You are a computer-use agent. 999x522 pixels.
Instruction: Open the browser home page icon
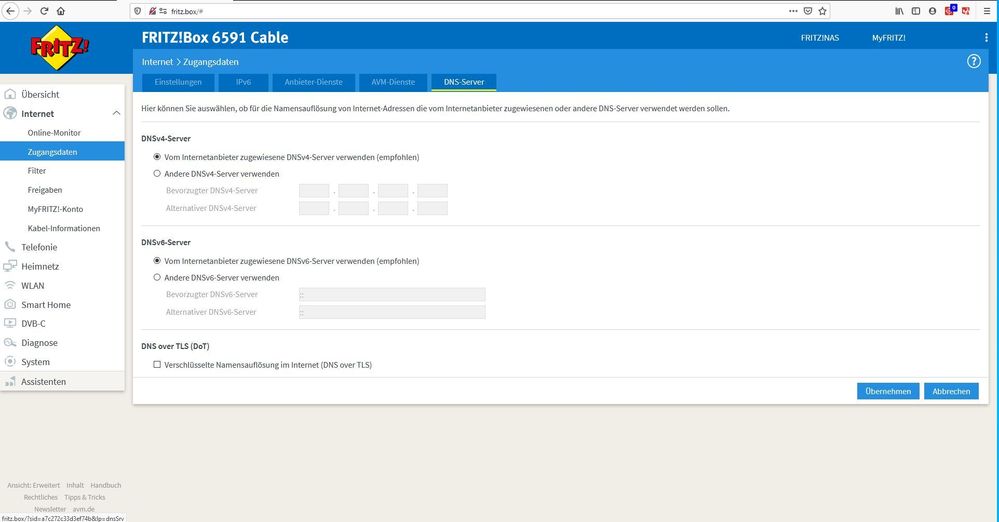(61, 11)
